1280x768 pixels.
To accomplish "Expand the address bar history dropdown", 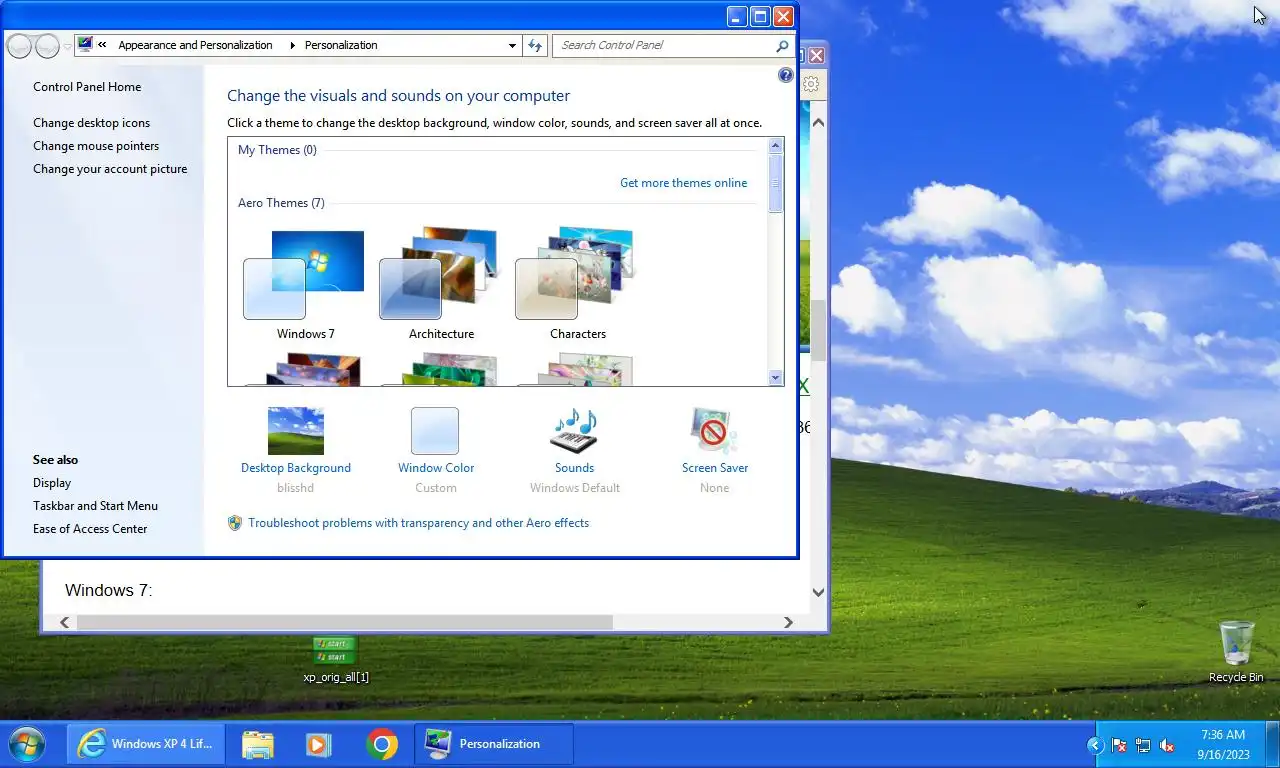I will pos(512,45).
